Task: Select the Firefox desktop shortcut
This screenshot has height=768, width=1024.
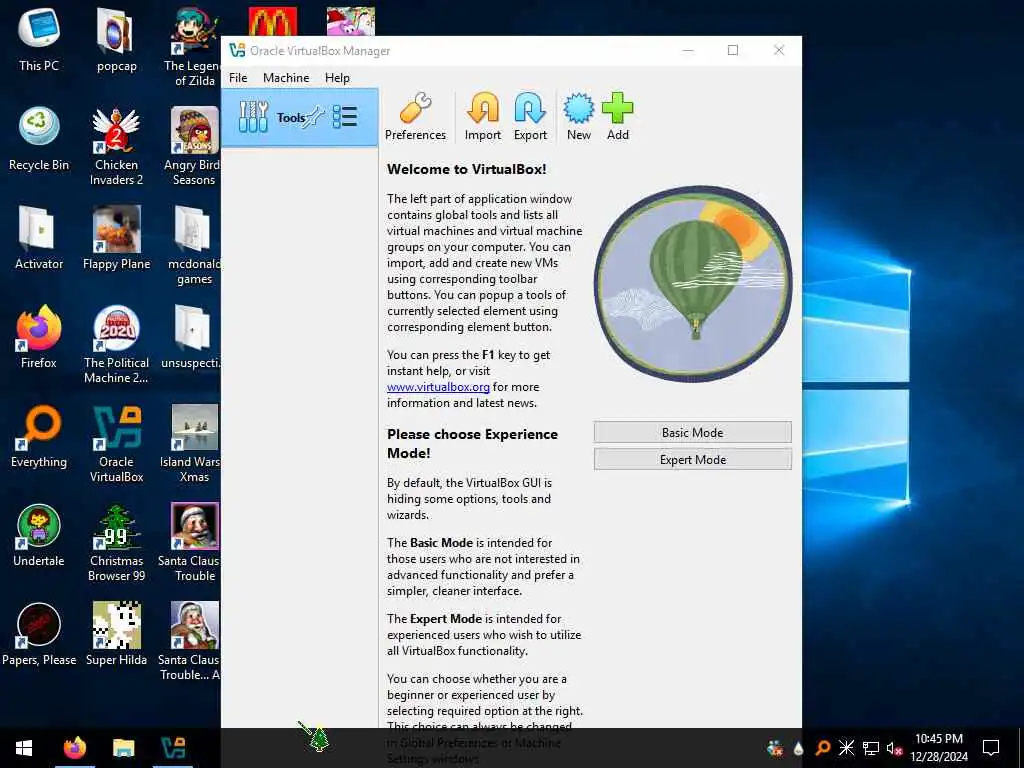Action: (x=39, y=337)
